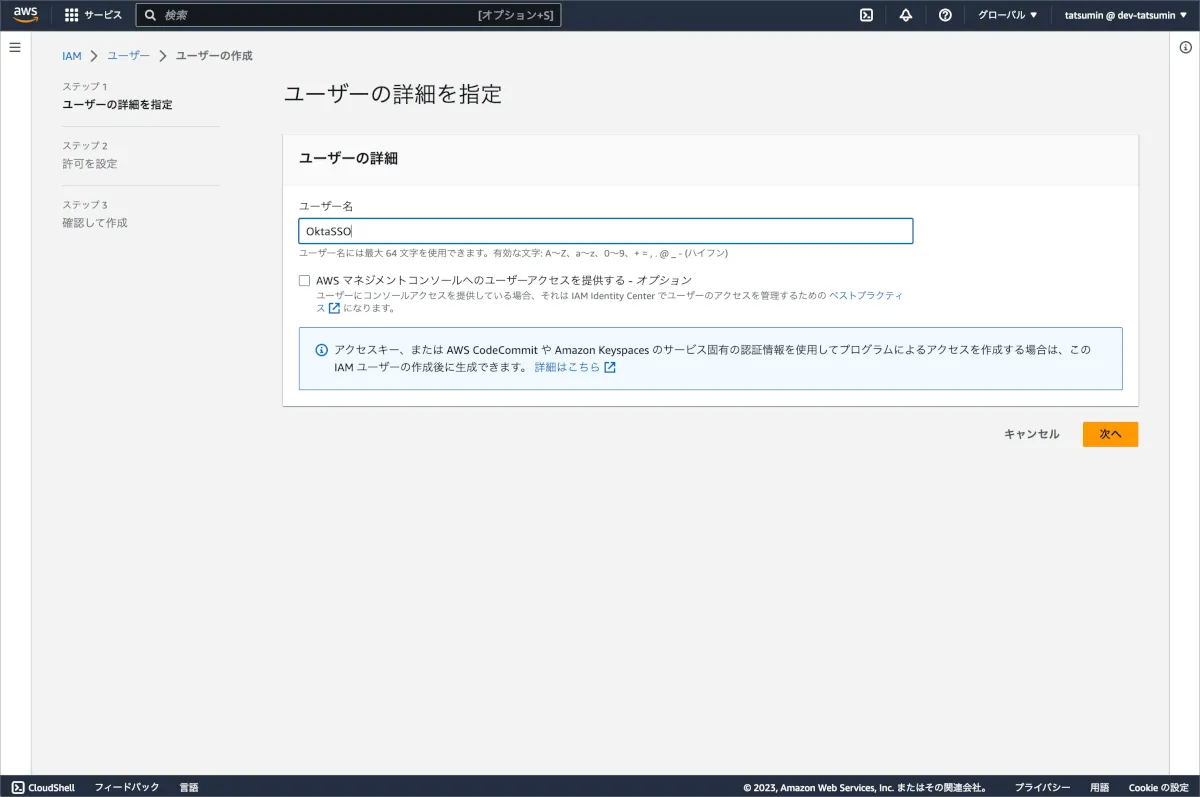Image resolution: width=1200 pixels, height=797 pixels.
Task: Open フィードバック in the footer
Action: coord(127,787)
